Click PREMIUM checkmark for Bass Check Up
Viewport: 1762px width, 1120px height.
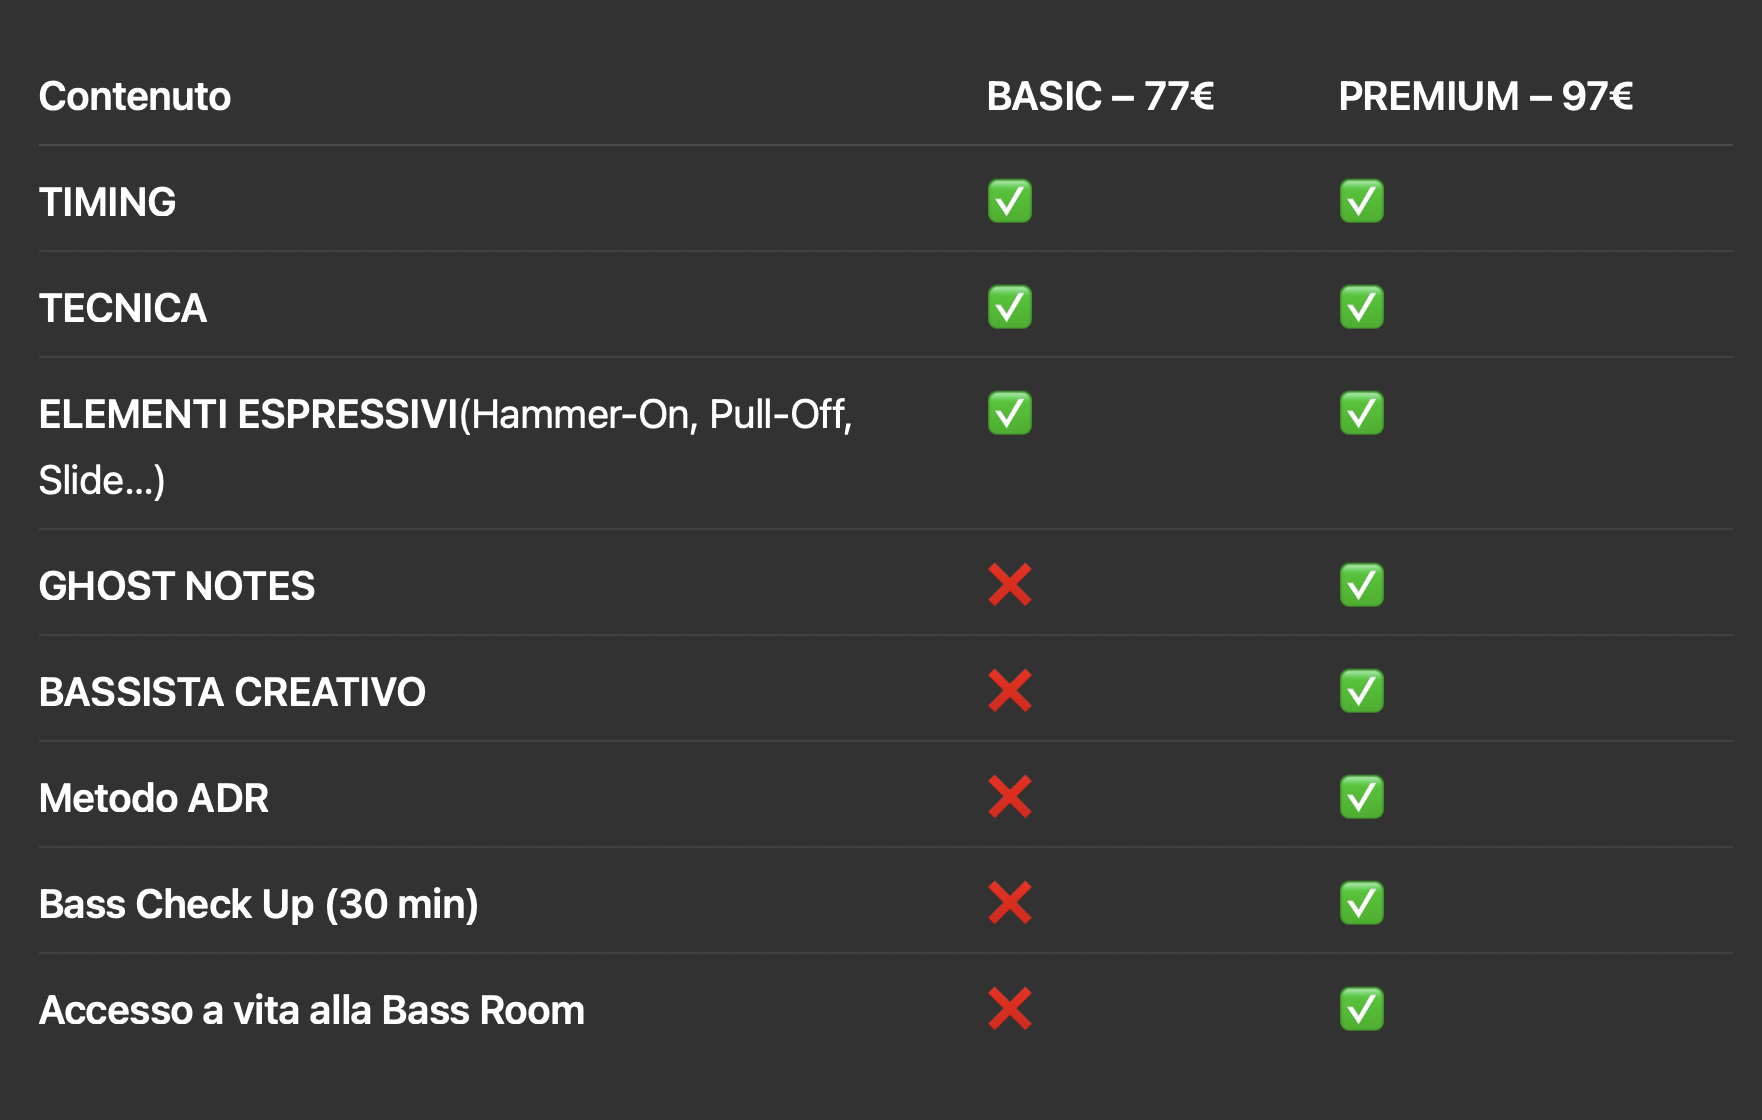coord(1361,903)
